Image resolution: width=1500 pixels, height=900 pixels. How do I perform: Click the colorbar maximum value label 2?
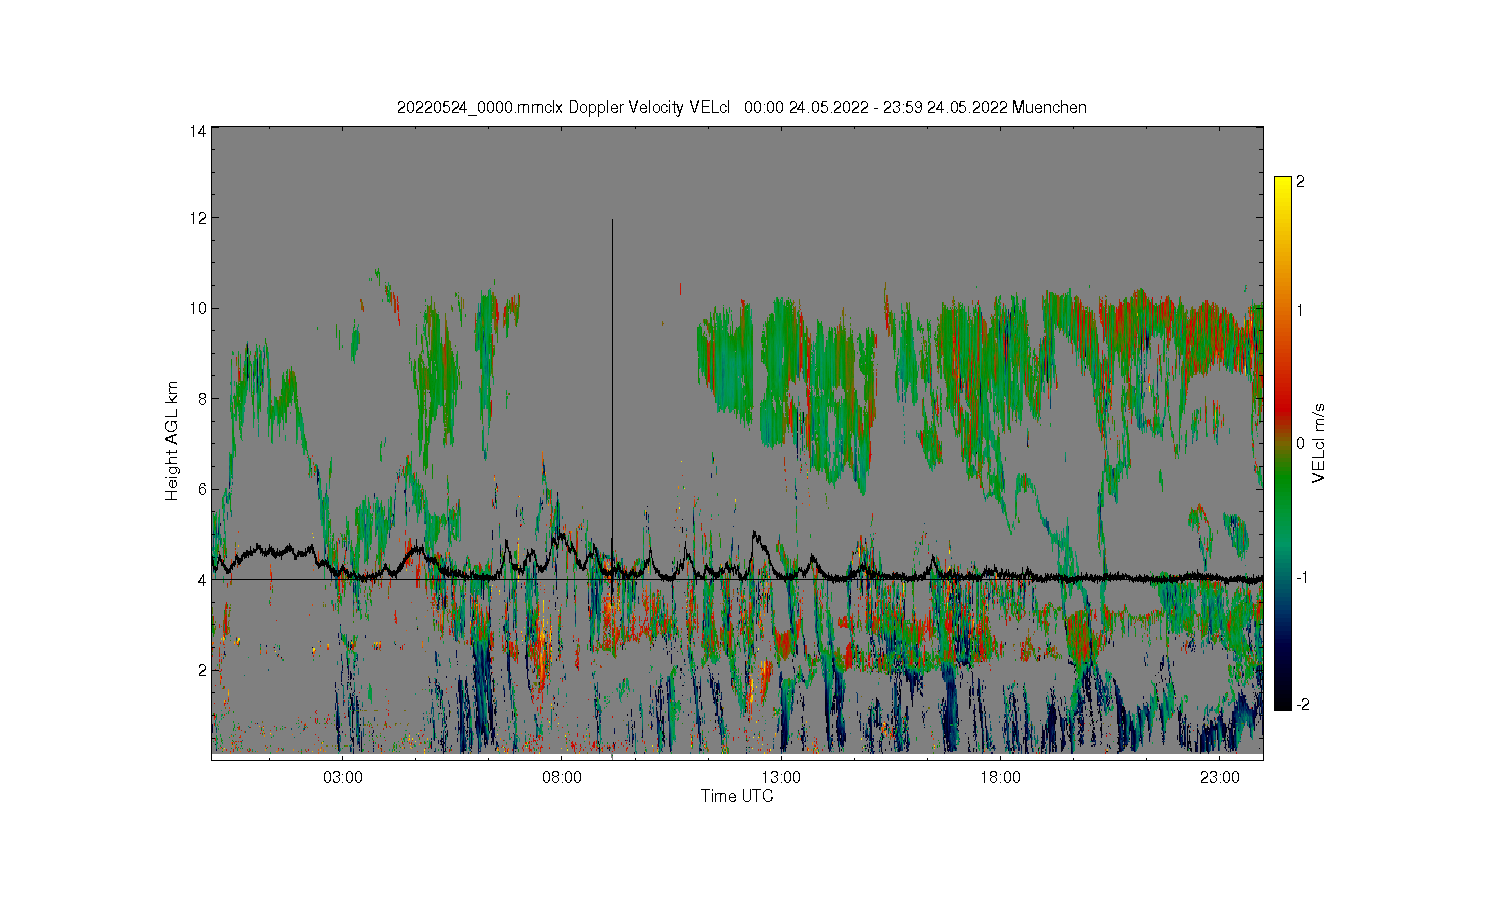point(1300,182)
